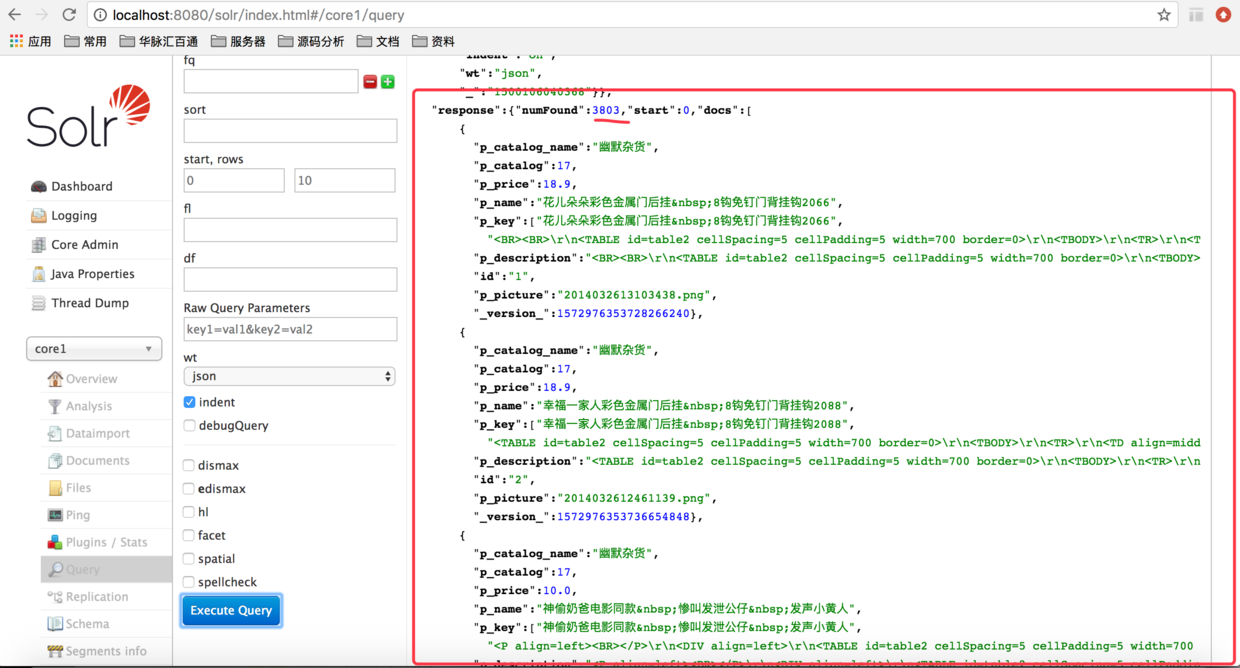This screenshot has height=668, width=1240.
Task: Click the df default field input
Action: pyautogui.click(x=290, y=279)
